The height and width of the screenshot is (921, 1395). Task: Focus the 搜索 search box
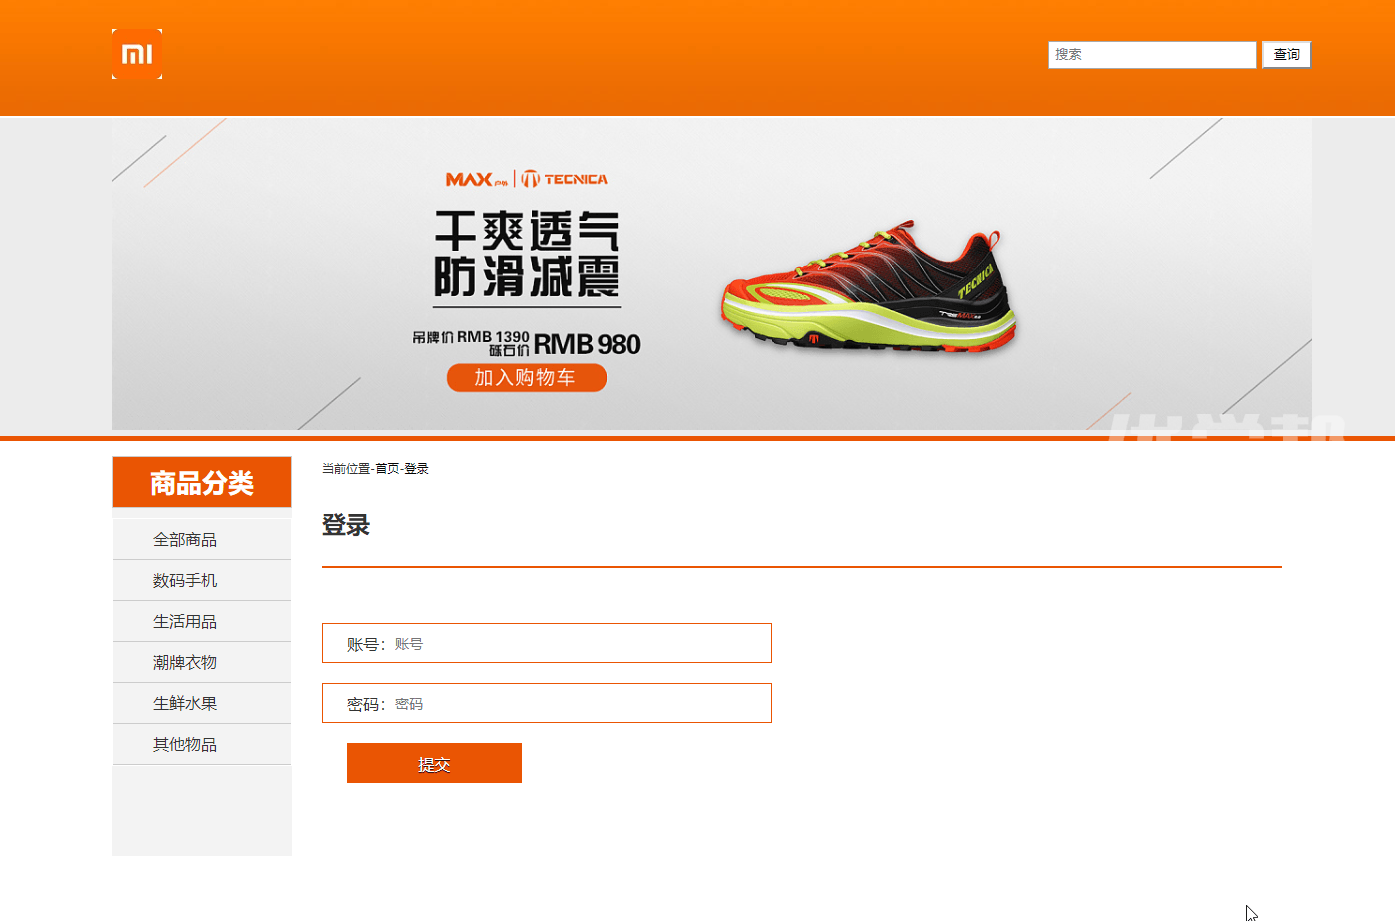click(1151, 55)
